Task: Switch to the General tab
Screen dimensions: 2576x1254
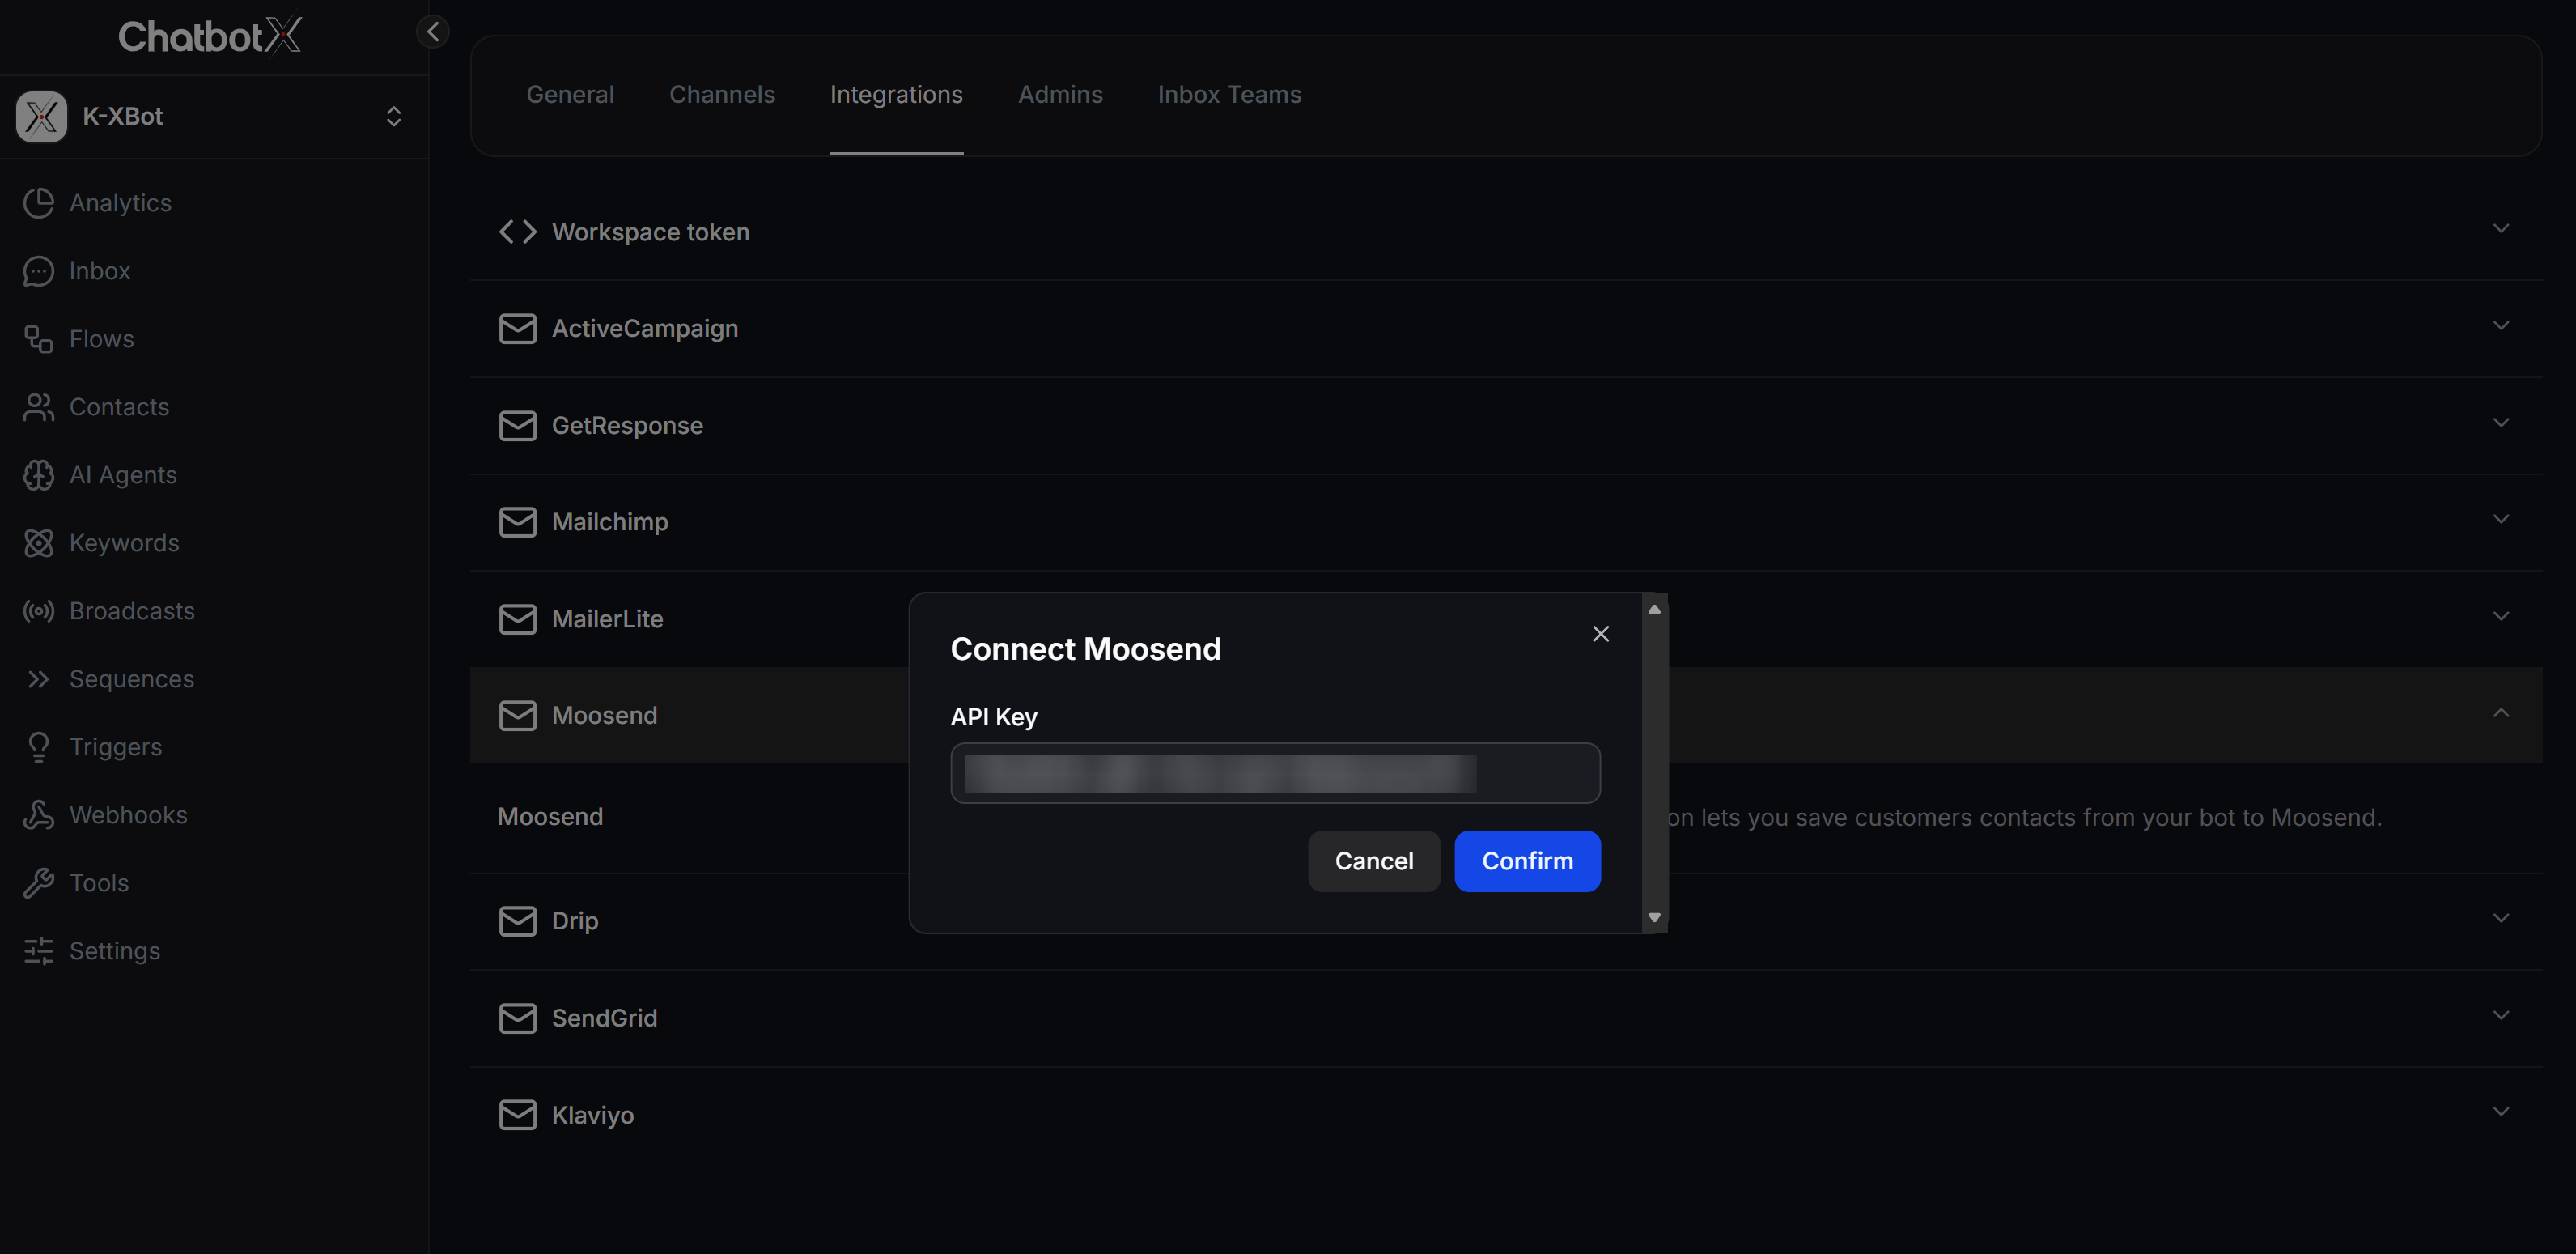Action: coord(570,94)
